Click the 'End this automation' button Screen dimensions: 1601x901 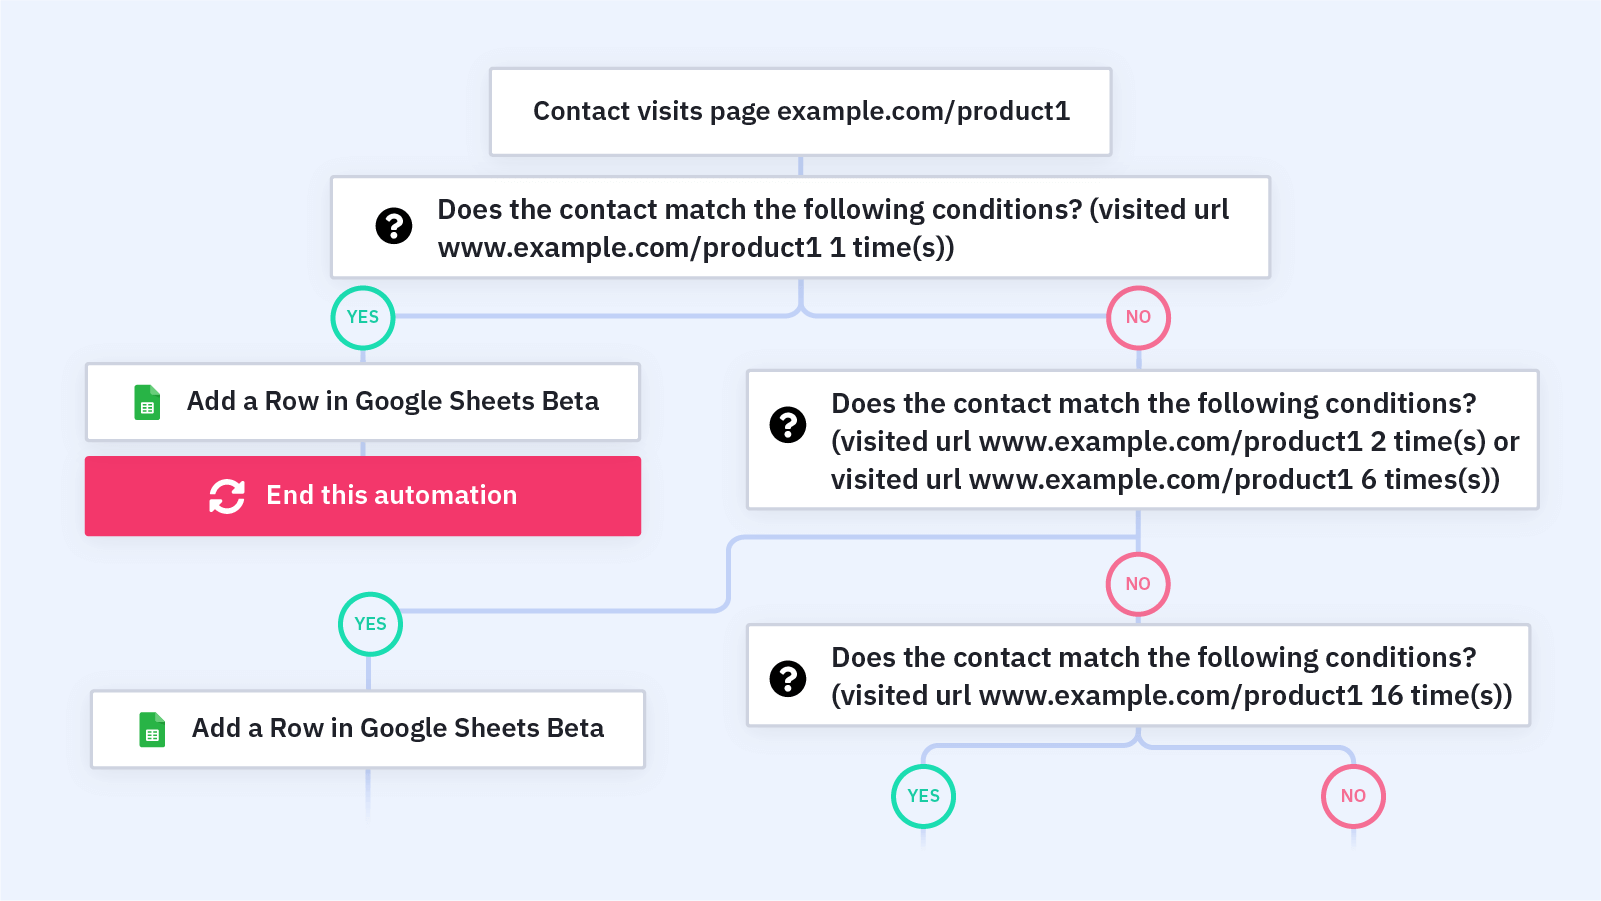[x=363, y=496]
